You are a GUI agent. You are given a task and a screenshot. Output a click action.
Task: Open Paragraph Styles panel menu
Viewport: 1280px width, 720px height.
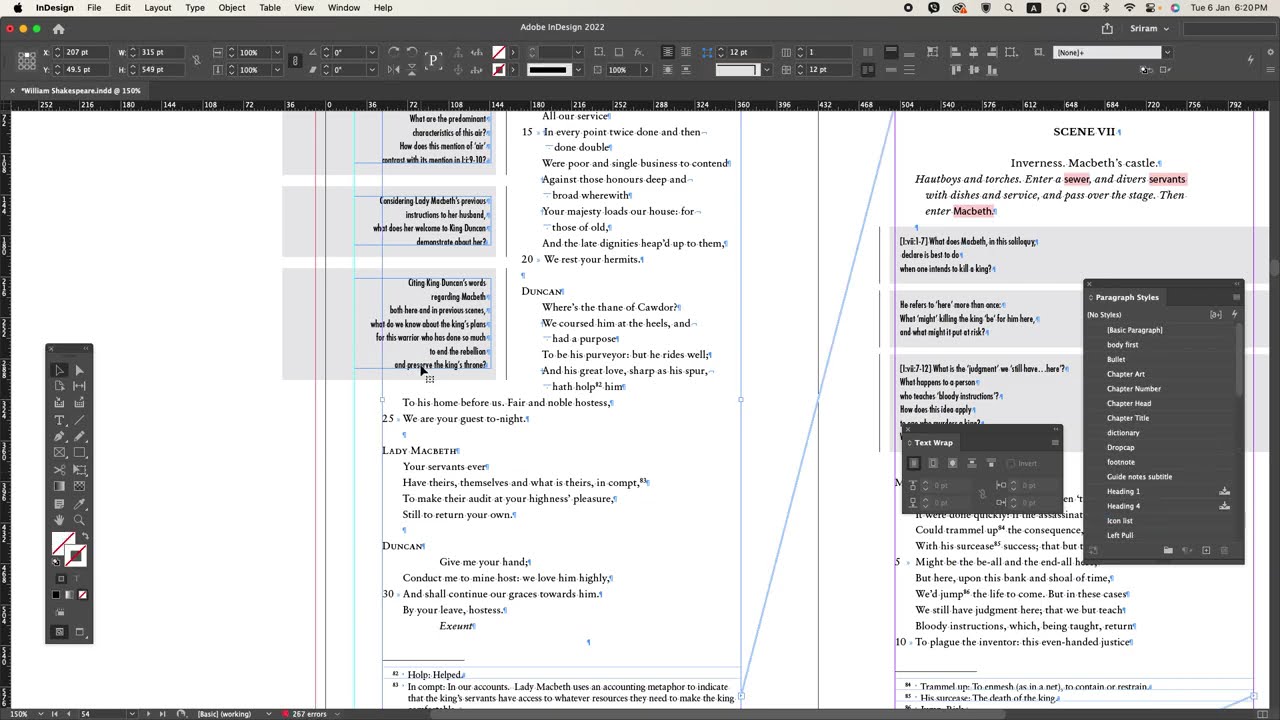pyautogui.click(x=1236, y=297)
